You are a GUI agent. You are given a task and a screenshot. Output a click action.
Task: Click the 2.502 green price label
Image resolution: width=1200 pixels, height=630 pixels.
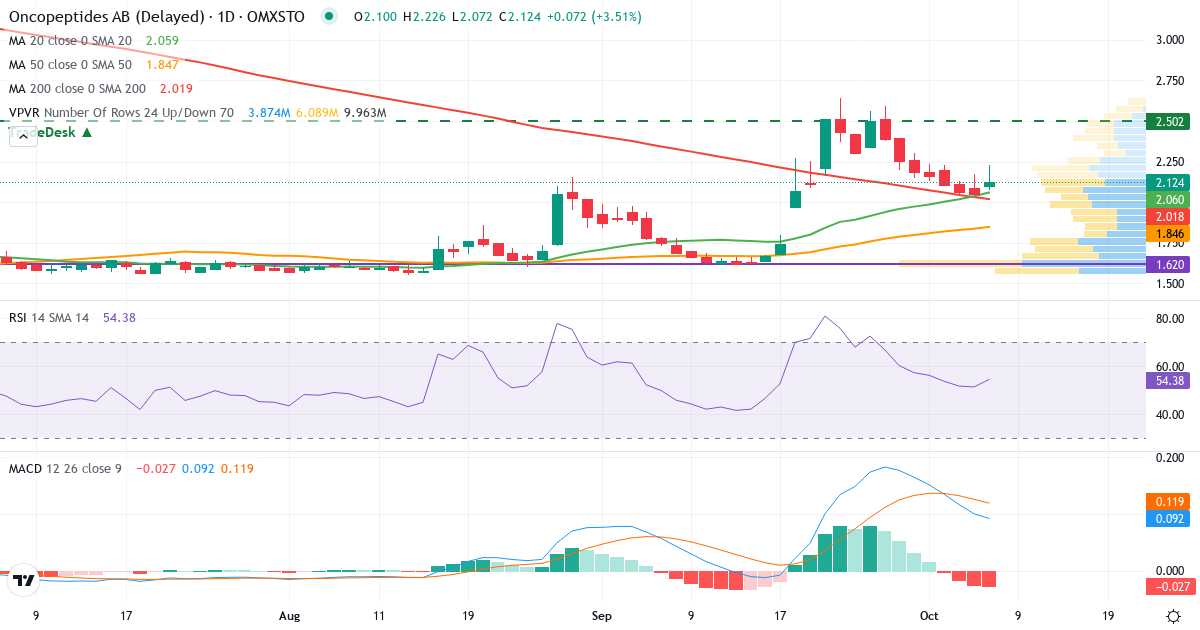pos(1169,121)
